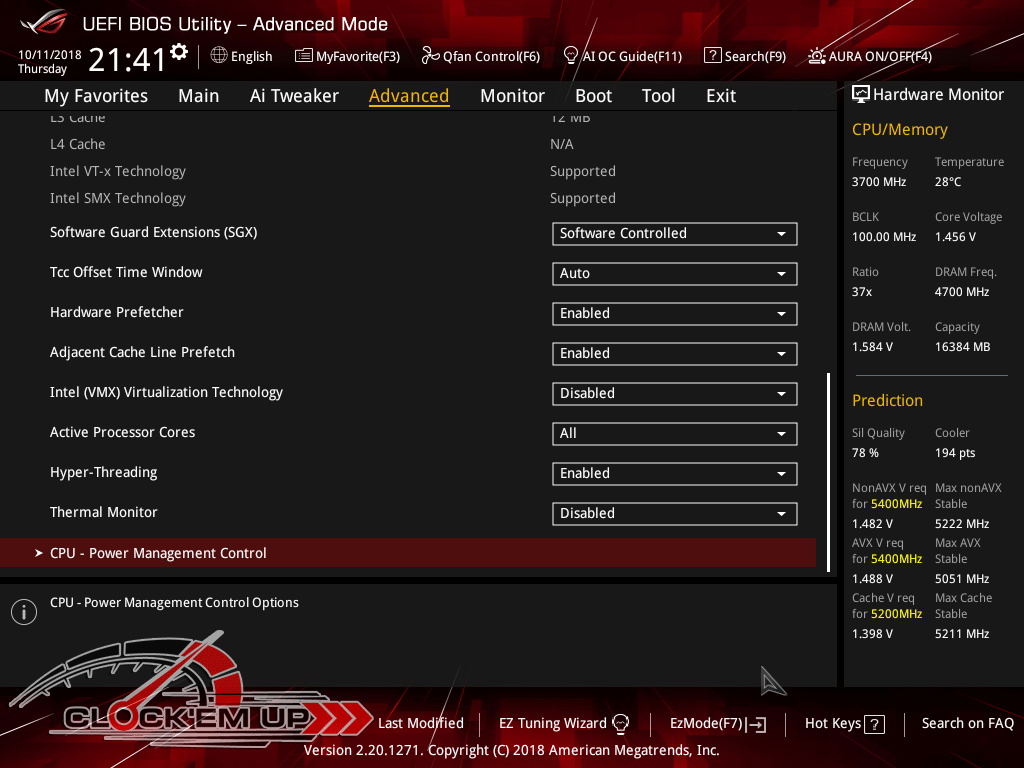This screenshot has width=1024, height=768.
Task: Click the Search(F9) question mark icon
Action: (x=712, y=56)
